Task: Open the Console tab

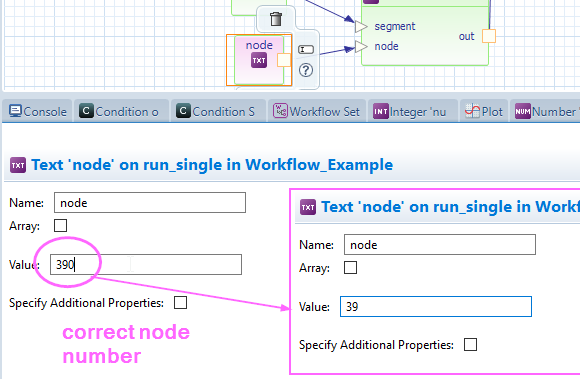Action: [38, 111]
